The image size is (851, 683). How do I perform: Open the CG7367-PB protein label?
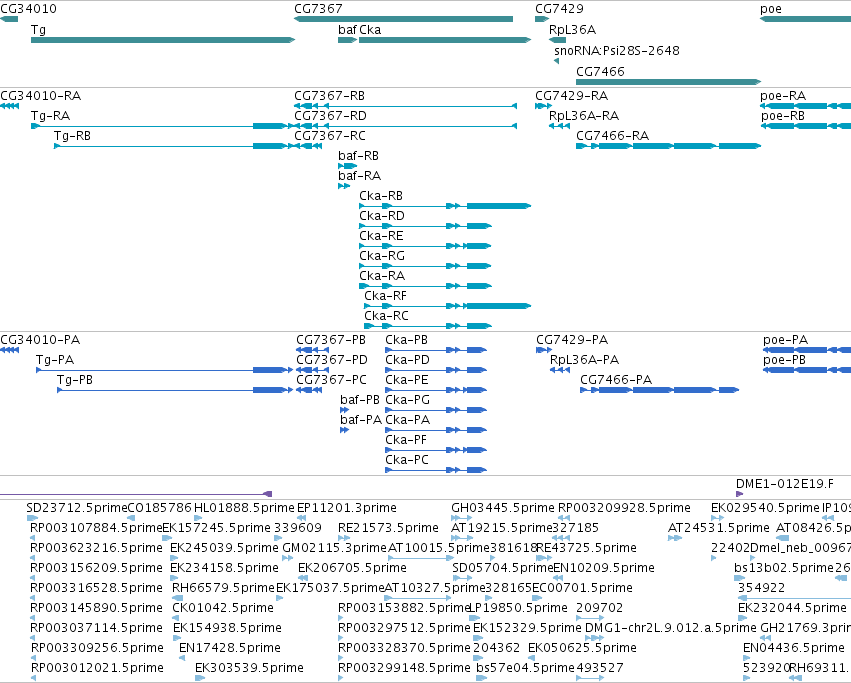point(331,340)
